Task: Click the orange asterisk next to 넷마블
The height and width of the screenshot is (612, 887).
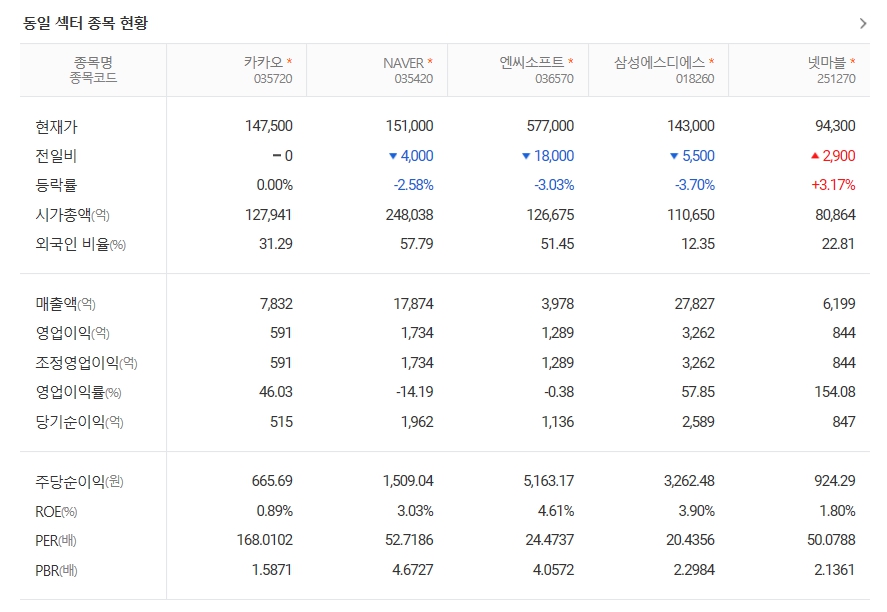Action: (x=852, y=61)
